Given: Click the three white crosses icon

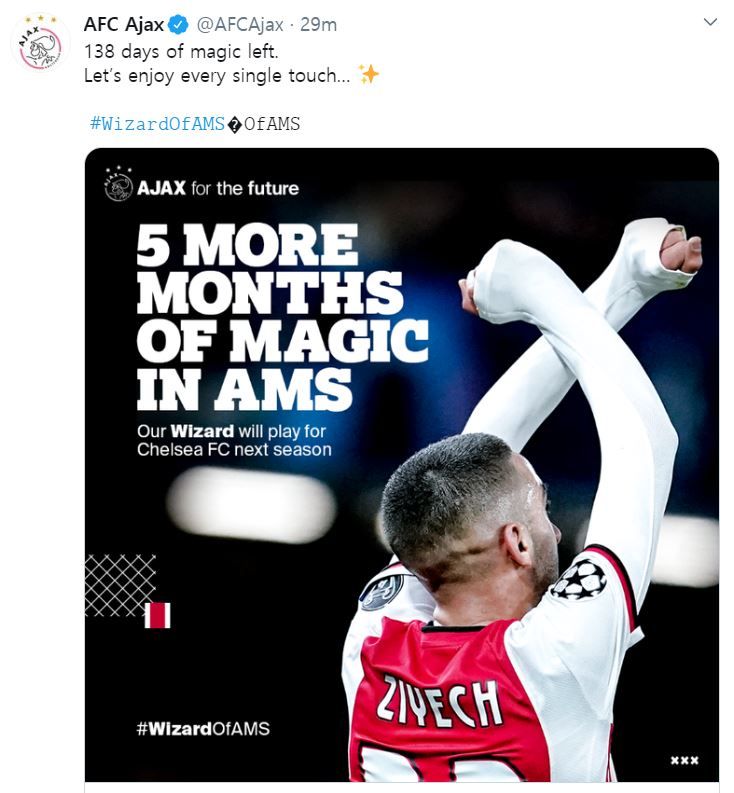Looking at the screenshot, I should [x=684, y=760].
